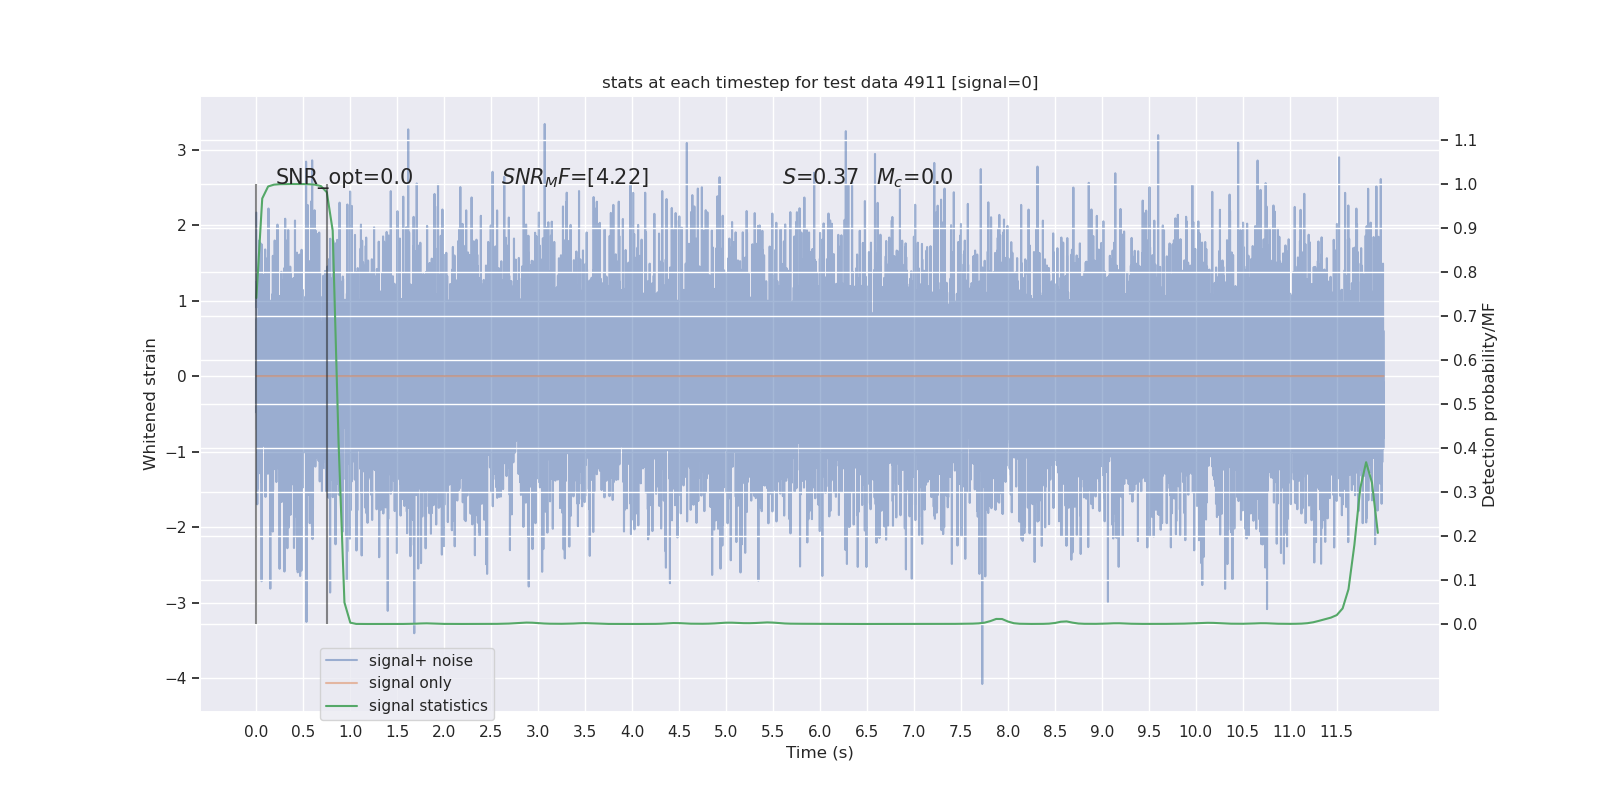The width and height of the screenshot is (1600, 800).
Task: Click x-axis tick label 8.5
Action: coord(1055,732)
